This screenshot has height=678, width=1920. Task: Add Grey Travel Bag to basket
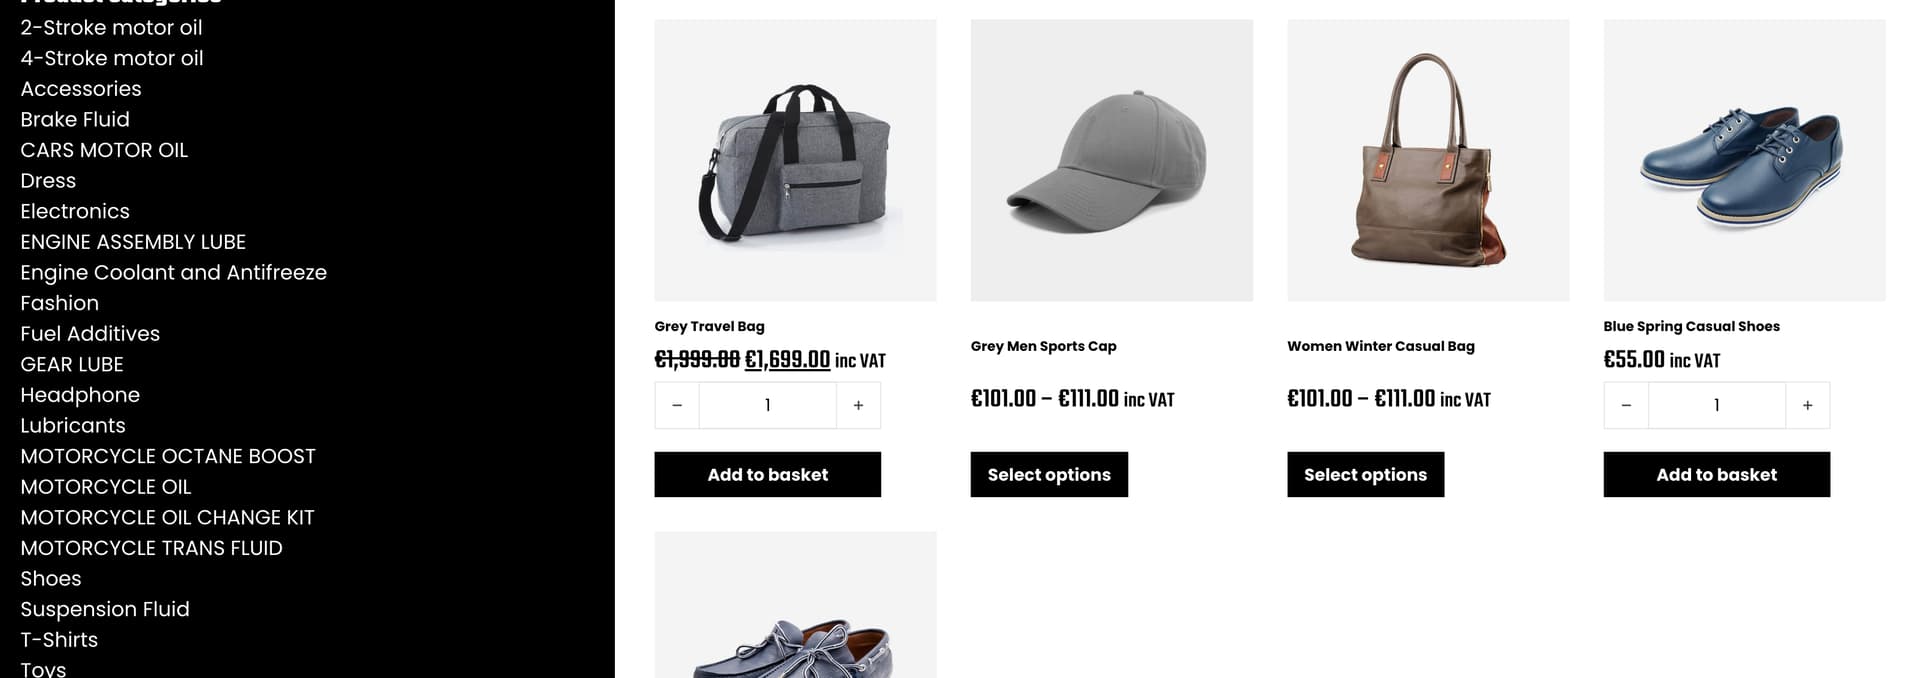[768, 474]
